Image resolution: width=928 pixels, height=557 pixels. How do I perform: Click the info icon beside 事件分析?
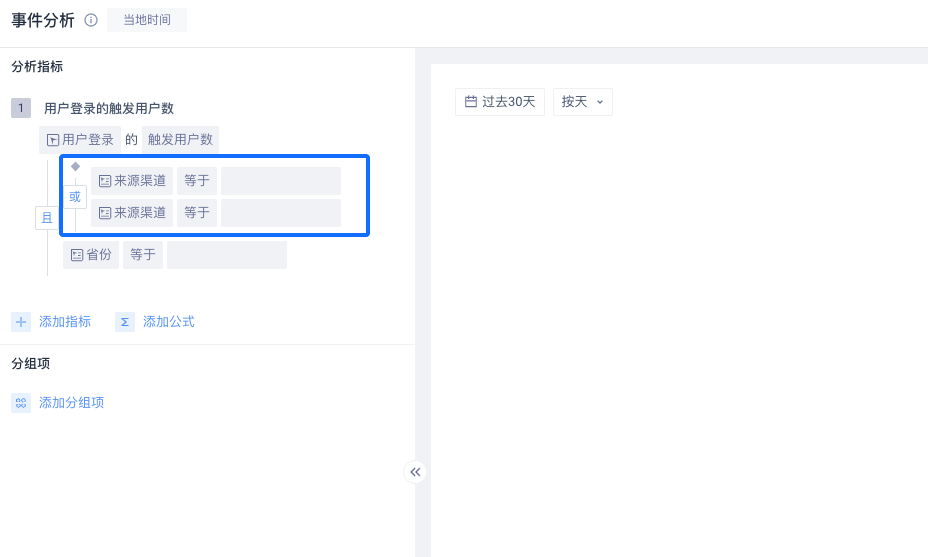click(91, 20)
